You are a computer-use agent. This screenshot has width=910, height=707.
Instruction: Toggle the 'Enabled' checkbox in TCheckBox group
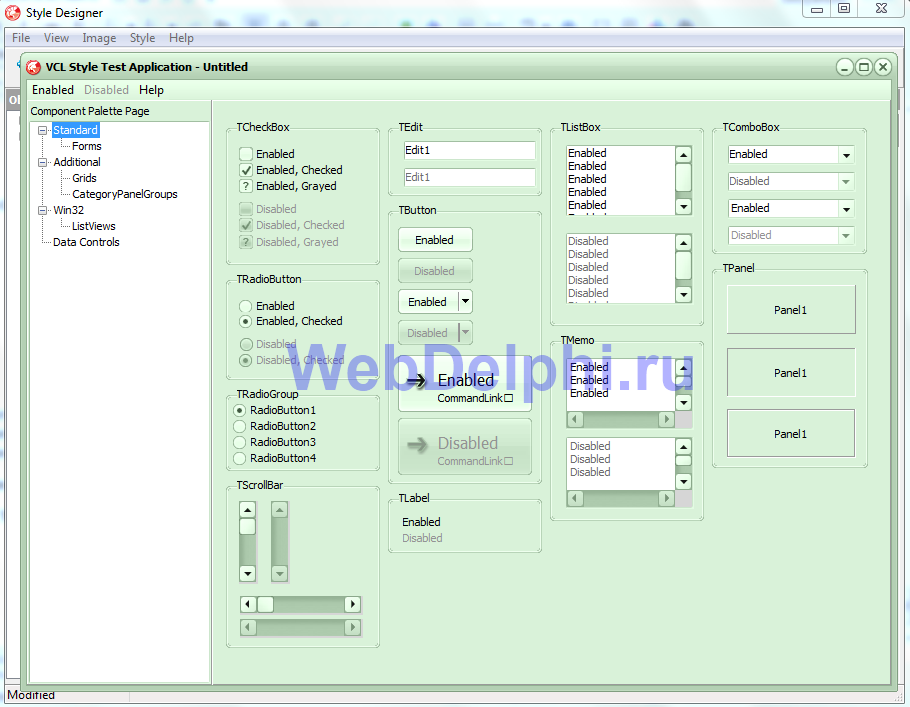246,154
